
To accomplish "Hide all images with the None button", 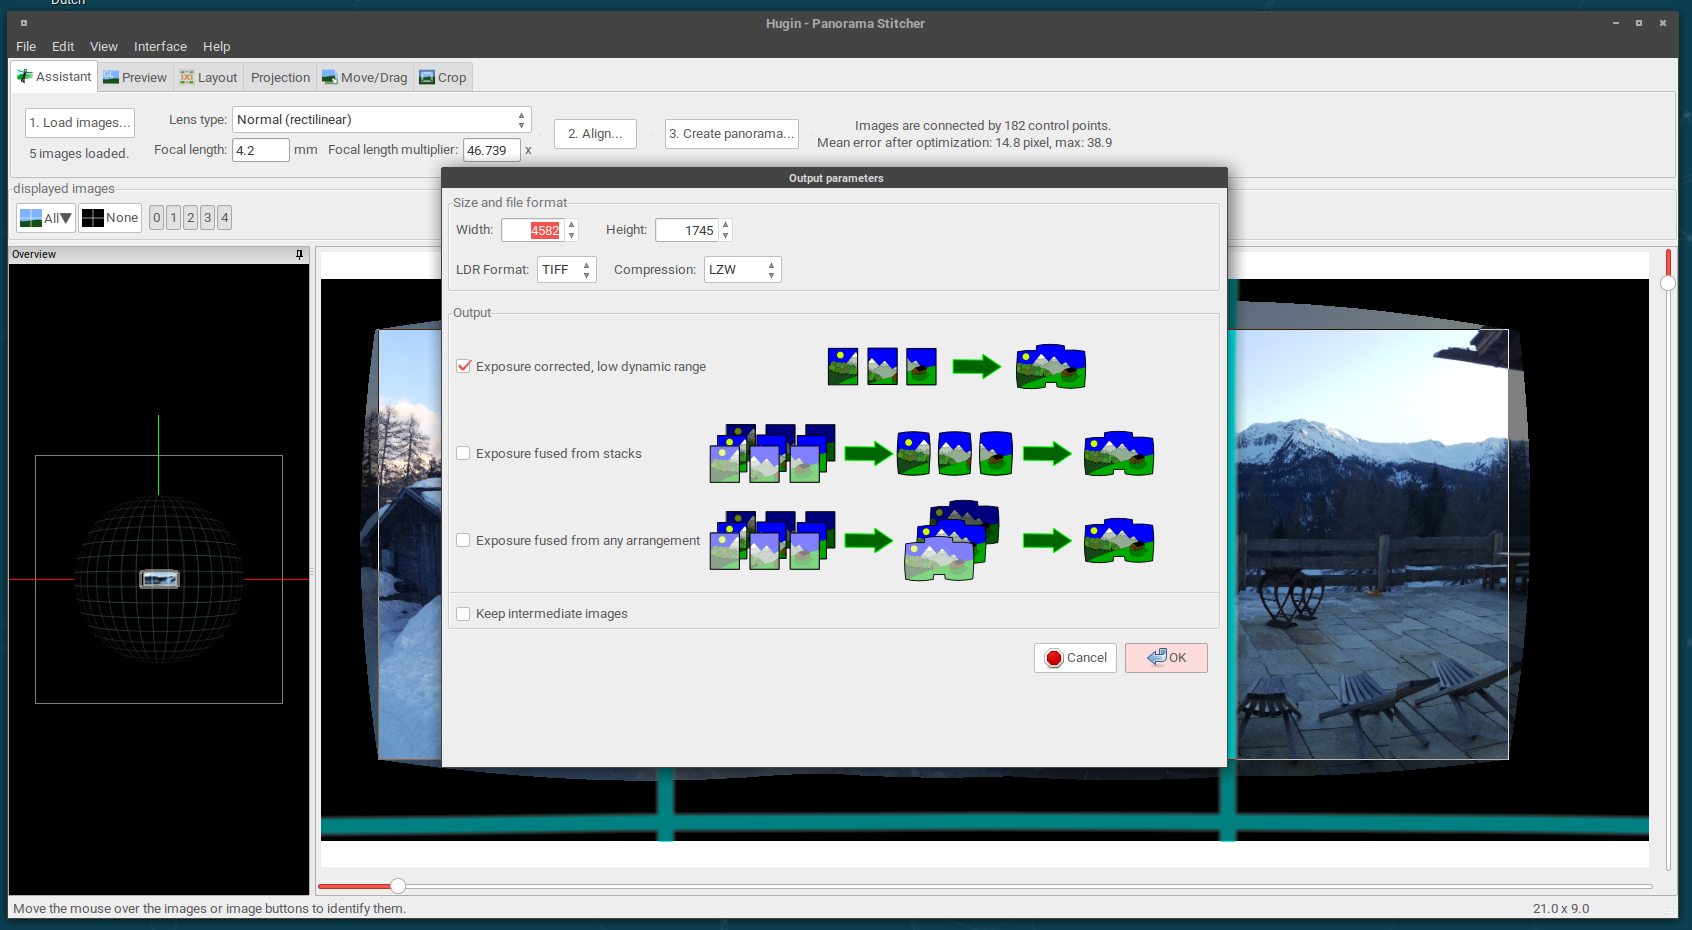I will click(x=110, y=218).
